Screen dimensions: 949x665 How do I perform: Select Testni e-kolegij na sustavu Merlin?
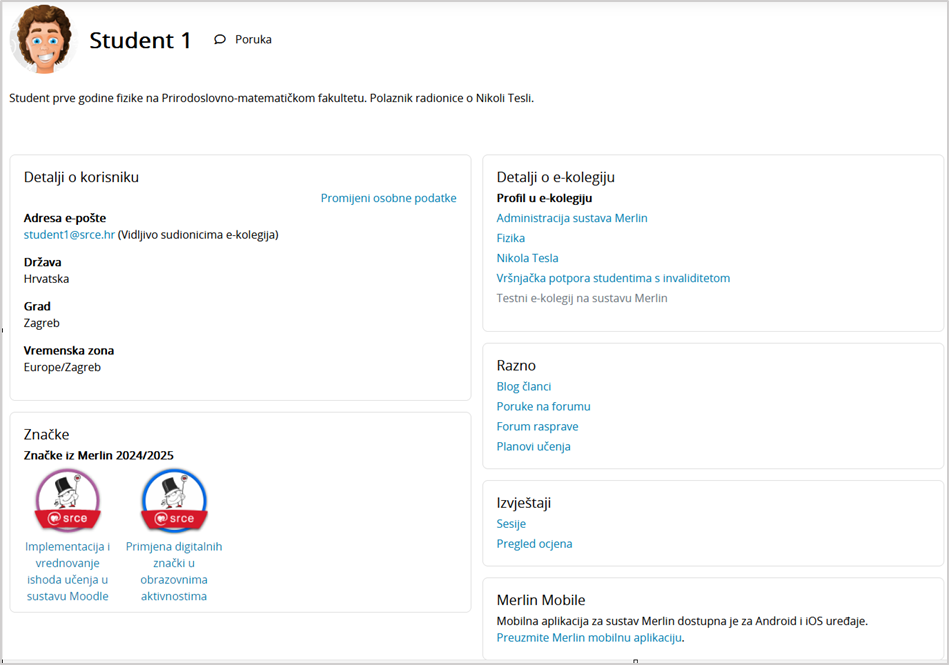[x=581, y=298]
